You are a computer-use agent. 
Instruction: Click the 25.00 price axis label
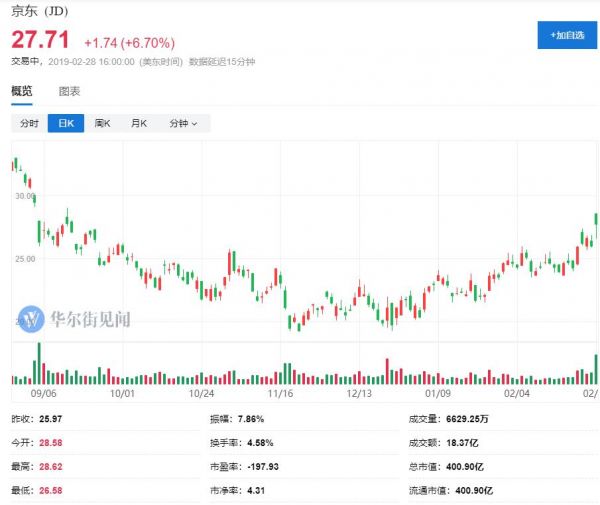[x=22, y=259]
